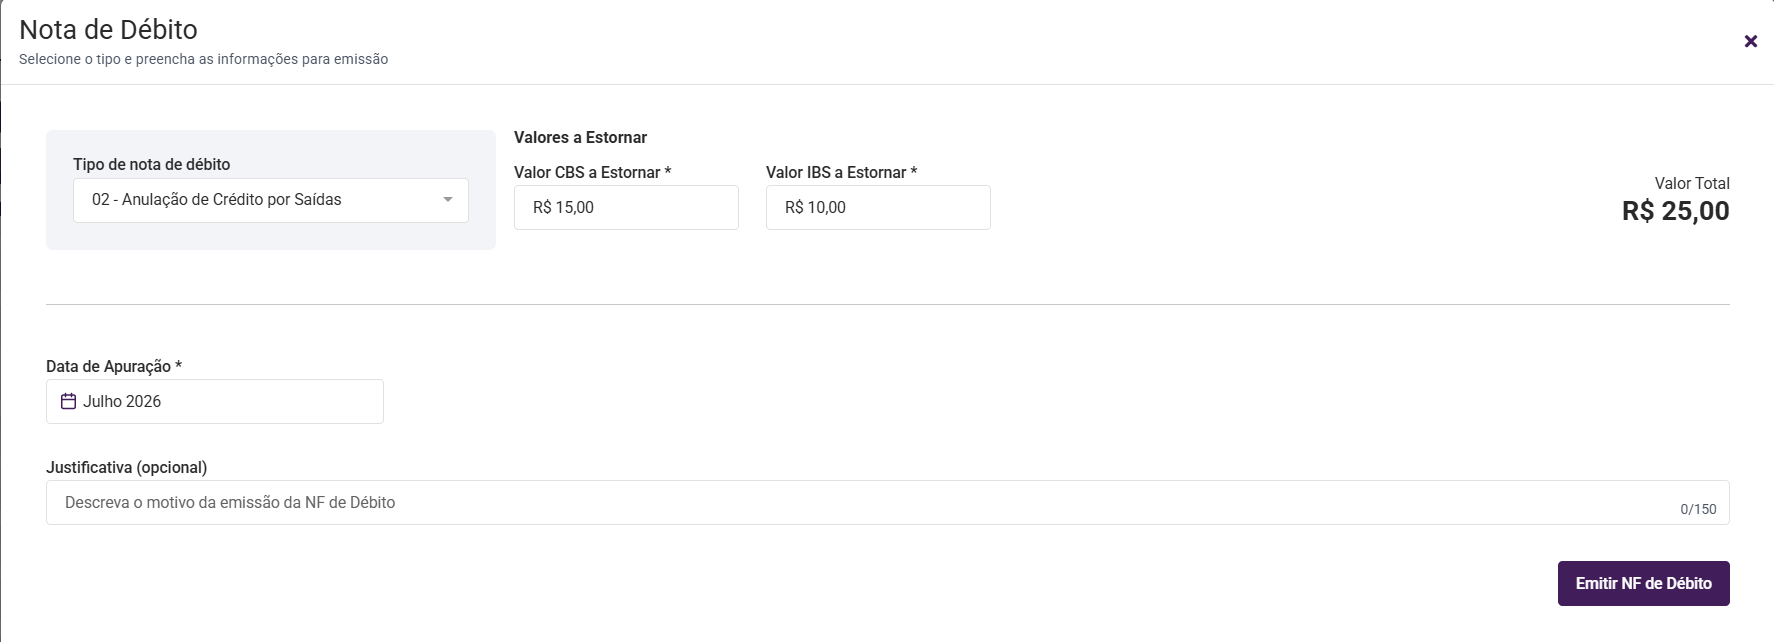This screenshot has width=1774, height=642.
Task: Click the Valor IBS a Estornar label
Action: pos(841,172)
